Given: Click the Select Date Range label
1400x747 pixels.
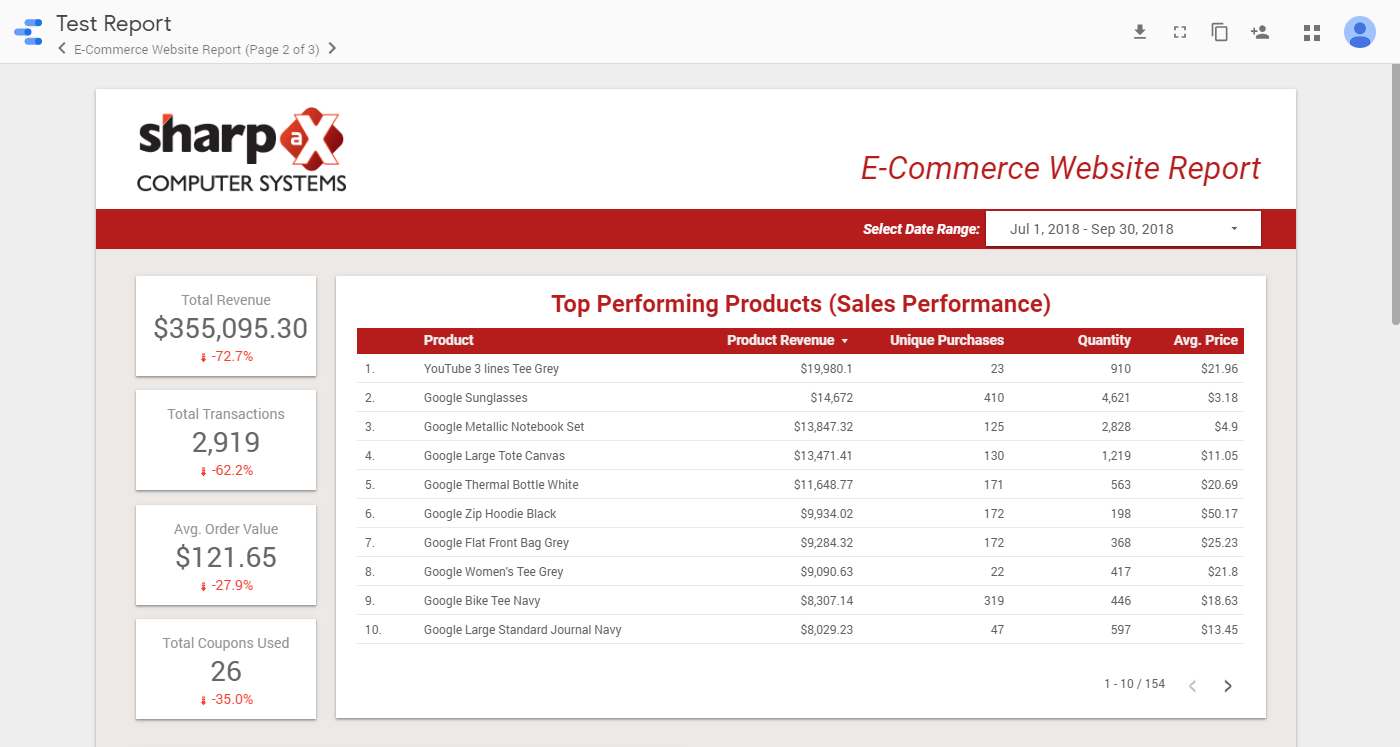Looking at the screenshot, I should point(921,229).
